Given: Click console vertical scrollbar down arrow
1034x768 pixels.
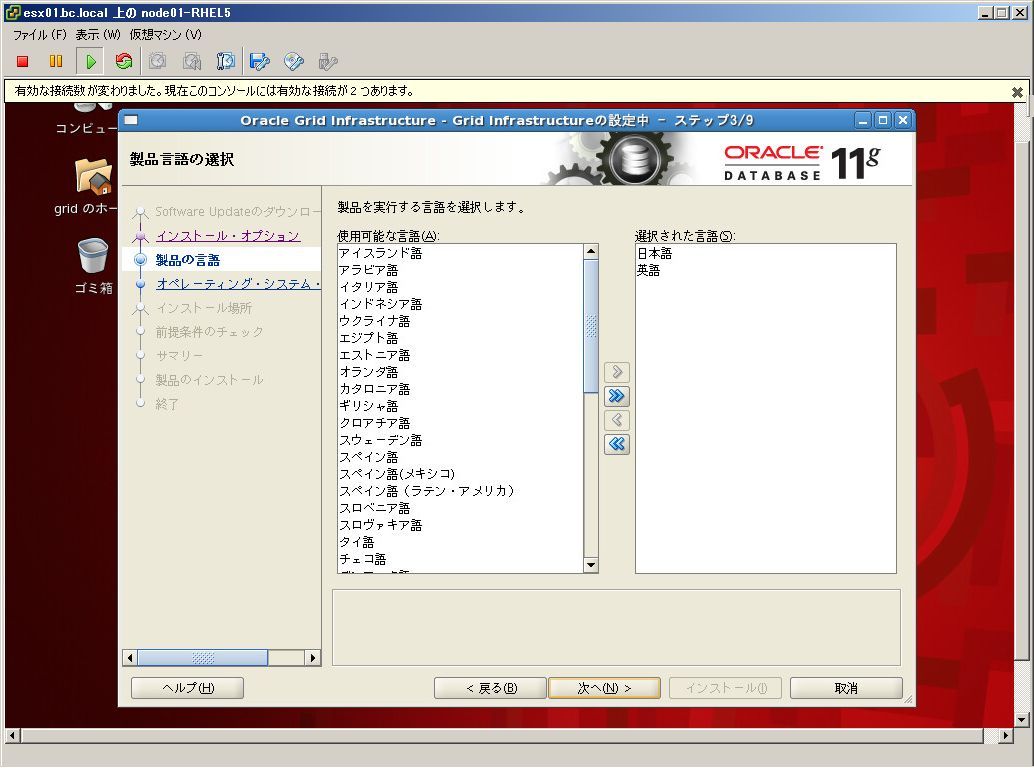Looking at the screenshot, I should click(x=1021, y=720).
